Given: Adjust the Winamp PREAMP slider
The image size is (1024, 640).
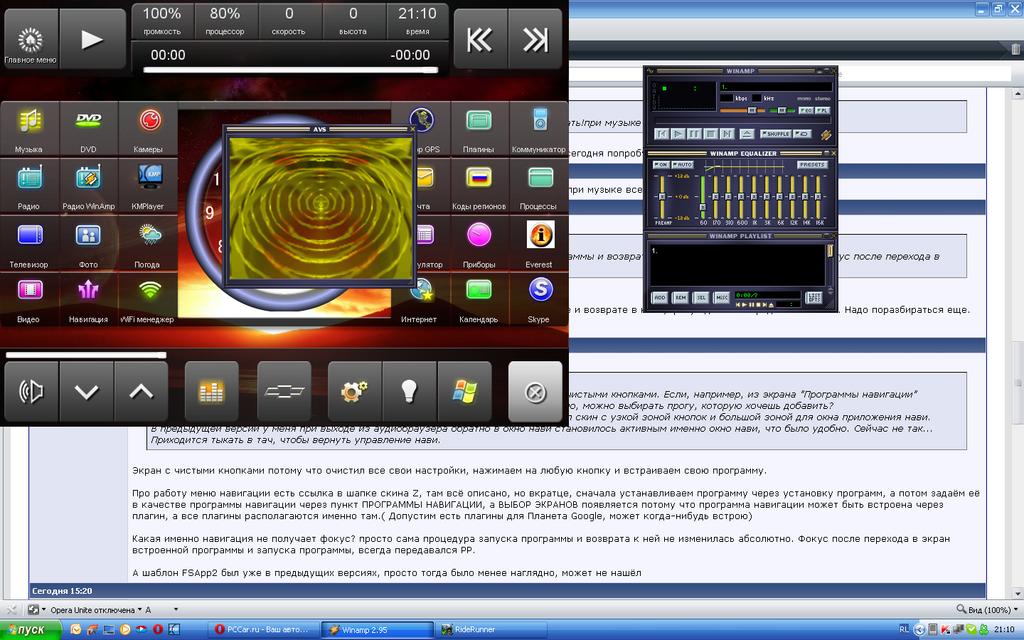Looking at the screenshot, I should coord(661,195).
